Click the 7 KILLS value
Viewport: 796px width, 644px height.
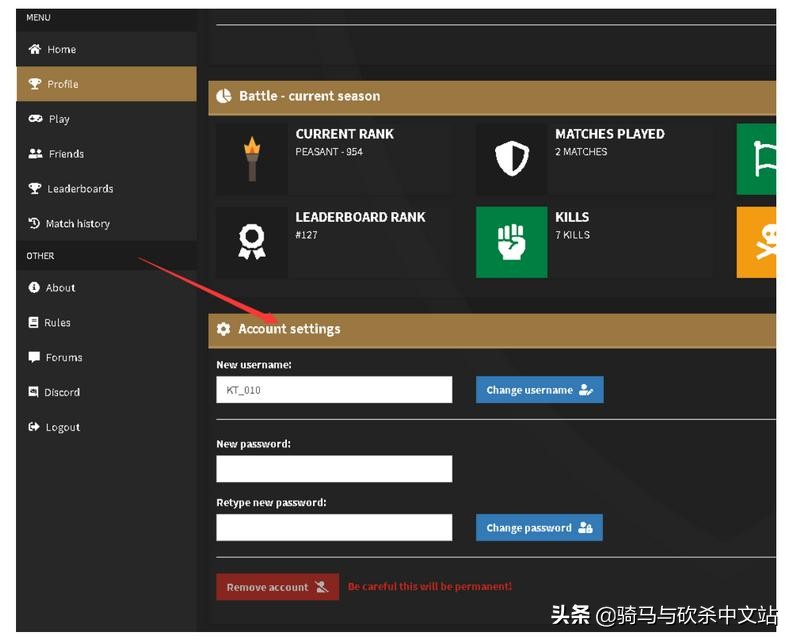click(x=572, y=235)
